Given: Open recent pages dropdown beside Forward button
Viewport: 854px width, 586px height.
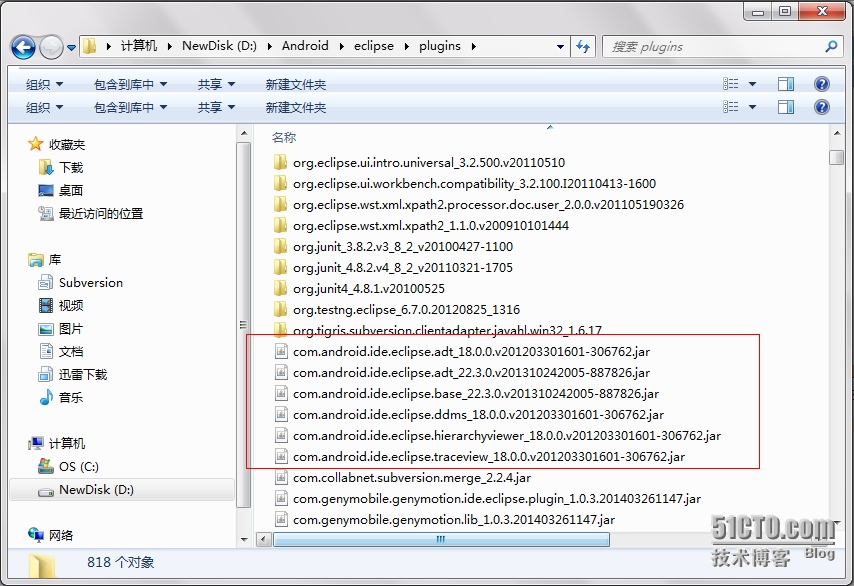Looking at the screenshot, I should [x=71, y=48].
